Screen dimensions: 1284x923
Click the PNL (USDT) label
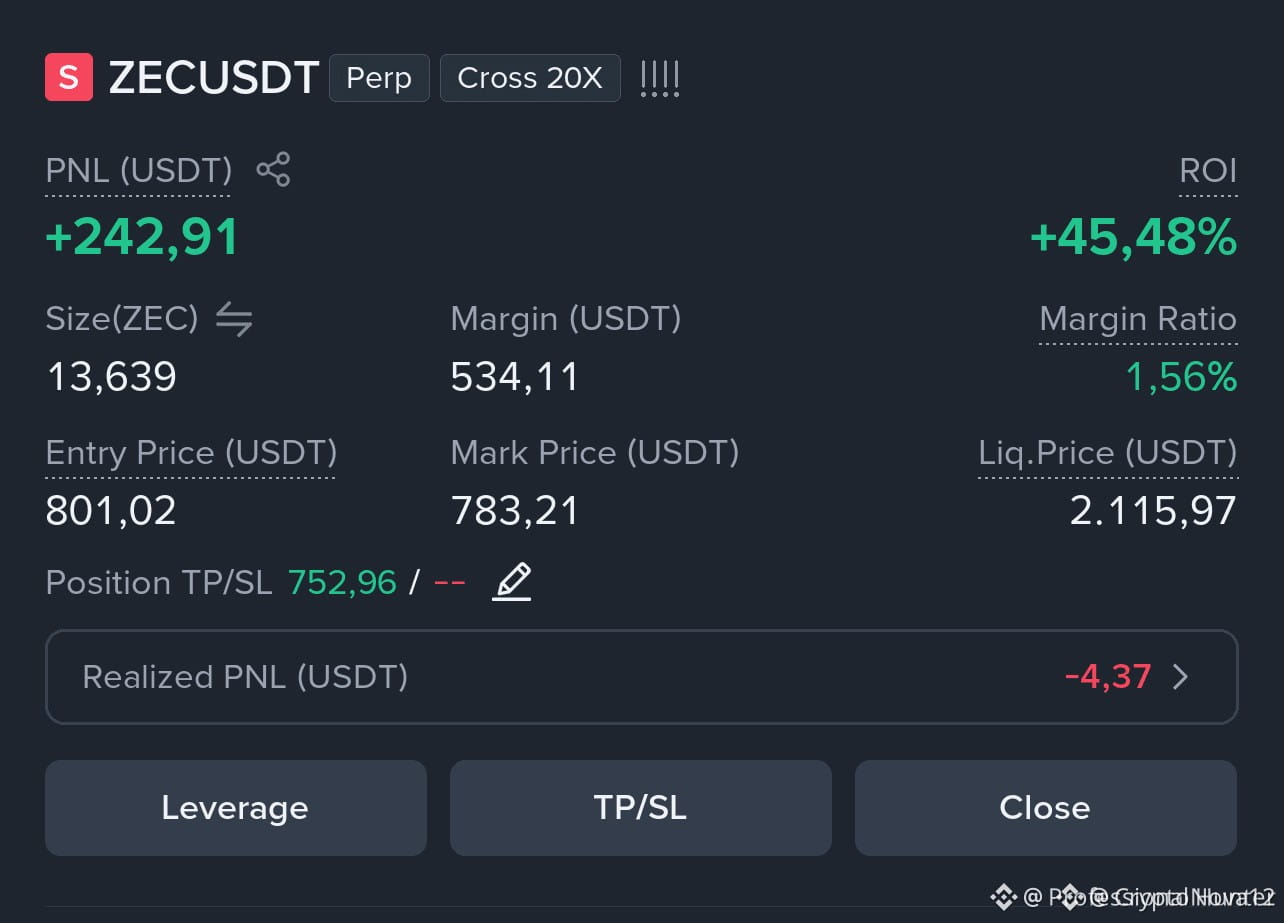tap(139, 171)
